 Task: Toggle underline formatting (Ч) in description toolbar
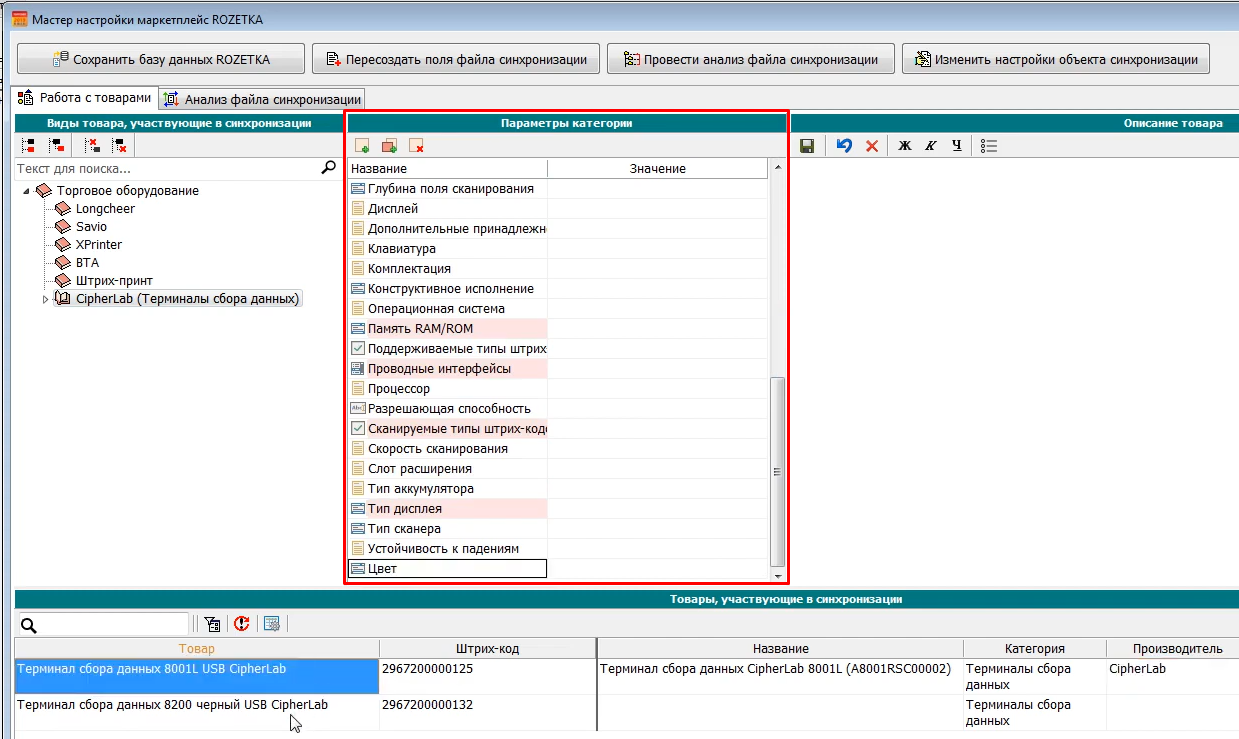click(x=957, y=146)
